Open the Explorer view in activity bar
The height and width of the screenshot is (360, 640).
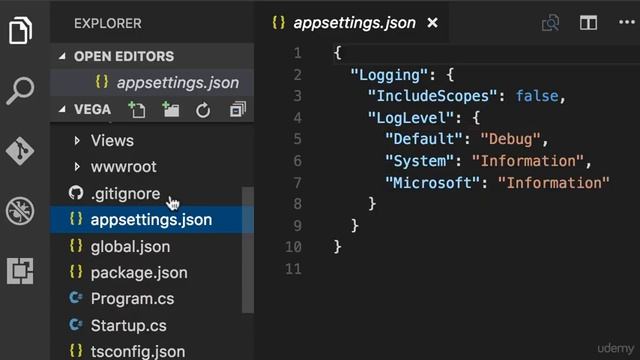point(20,31)
